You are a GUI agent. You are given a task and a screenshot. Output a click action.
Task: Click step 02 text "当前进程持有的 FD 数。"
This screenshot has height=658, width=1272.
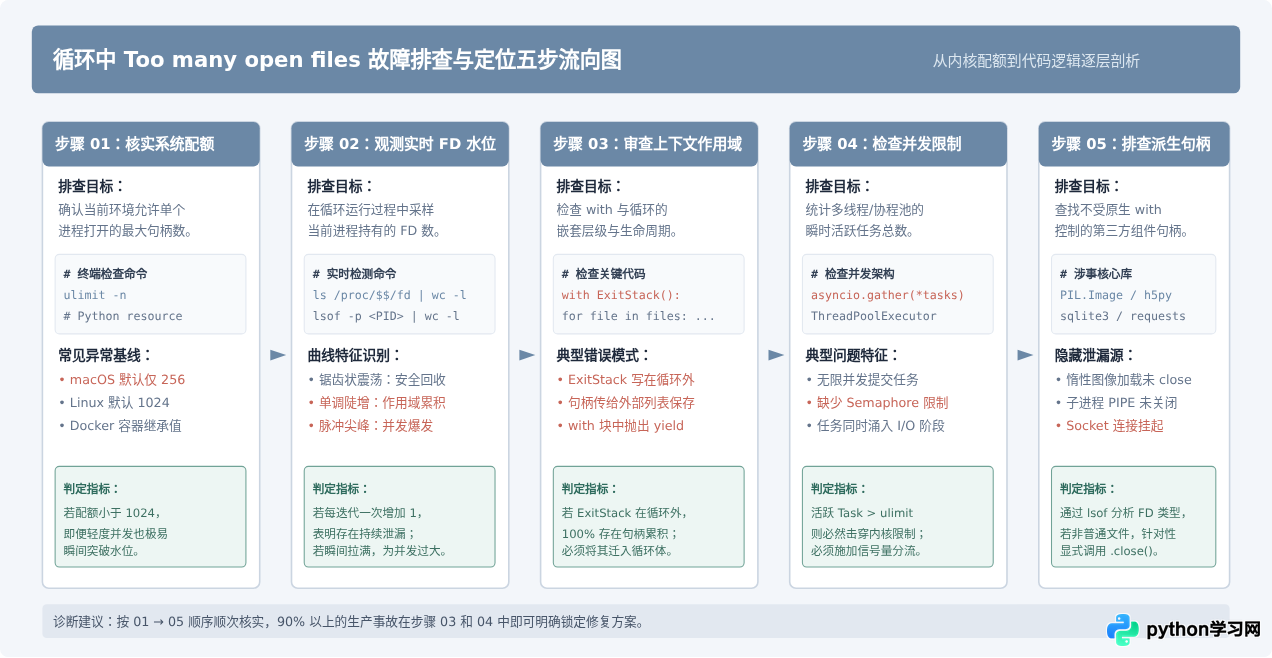(375, 231)
